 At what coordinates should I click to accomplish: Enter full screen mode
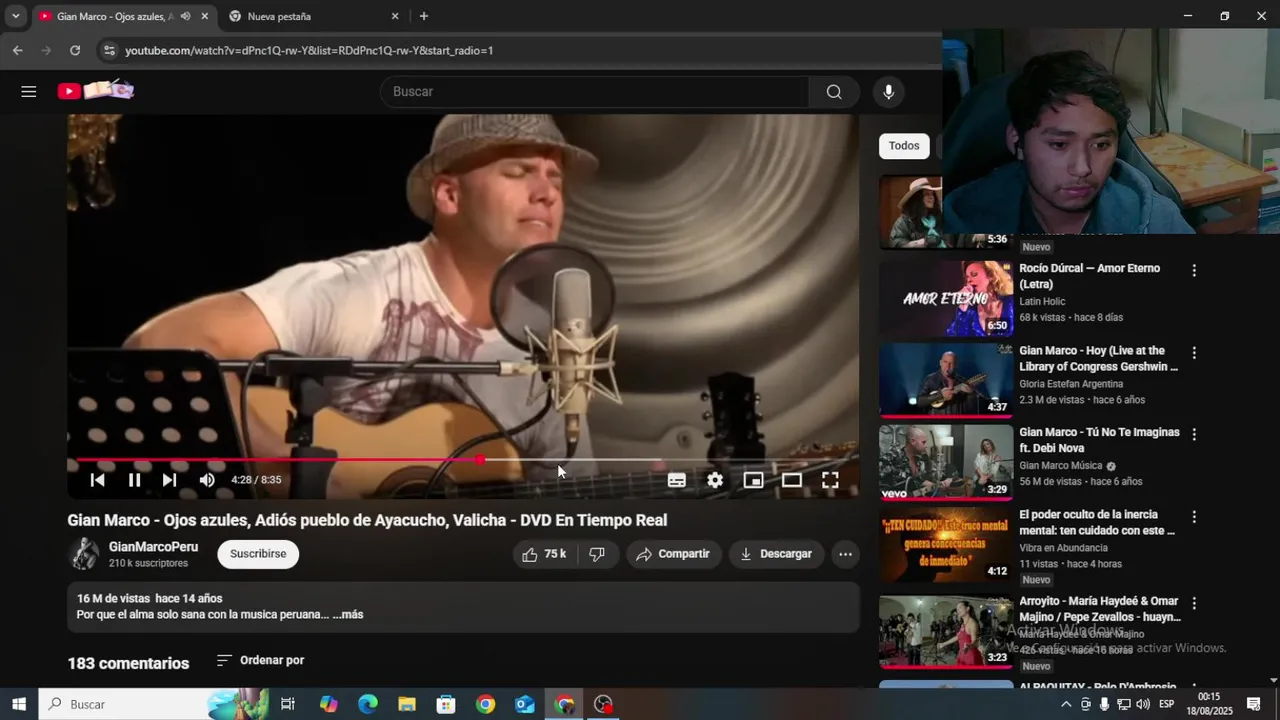coord(830,480)
